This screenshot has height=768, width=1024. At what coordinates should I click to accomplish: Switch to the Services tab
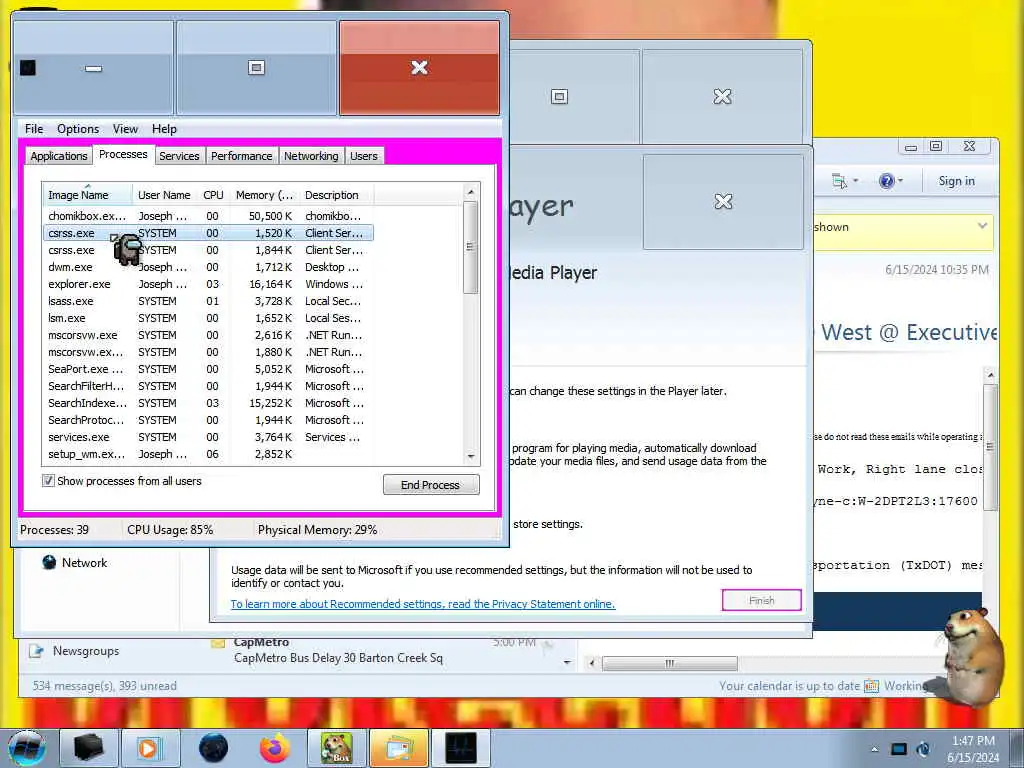tap(179, 155)
